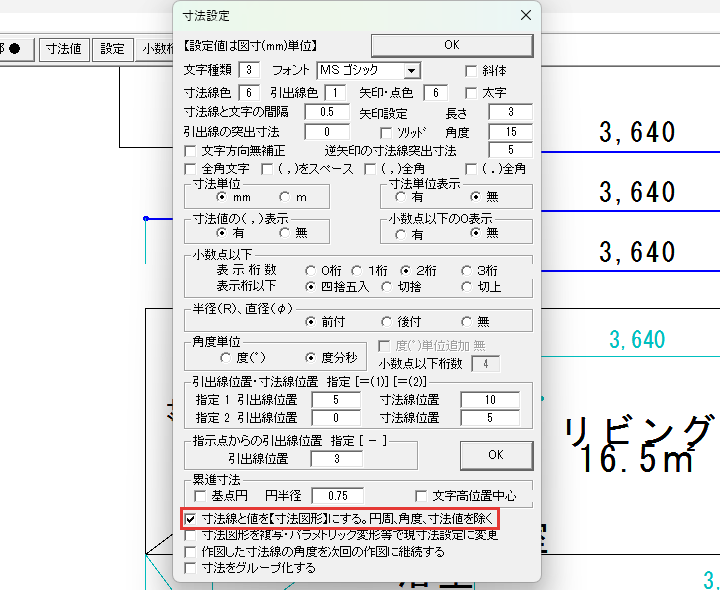Check the 文字高位置中心 option

(x=421, y=496)
